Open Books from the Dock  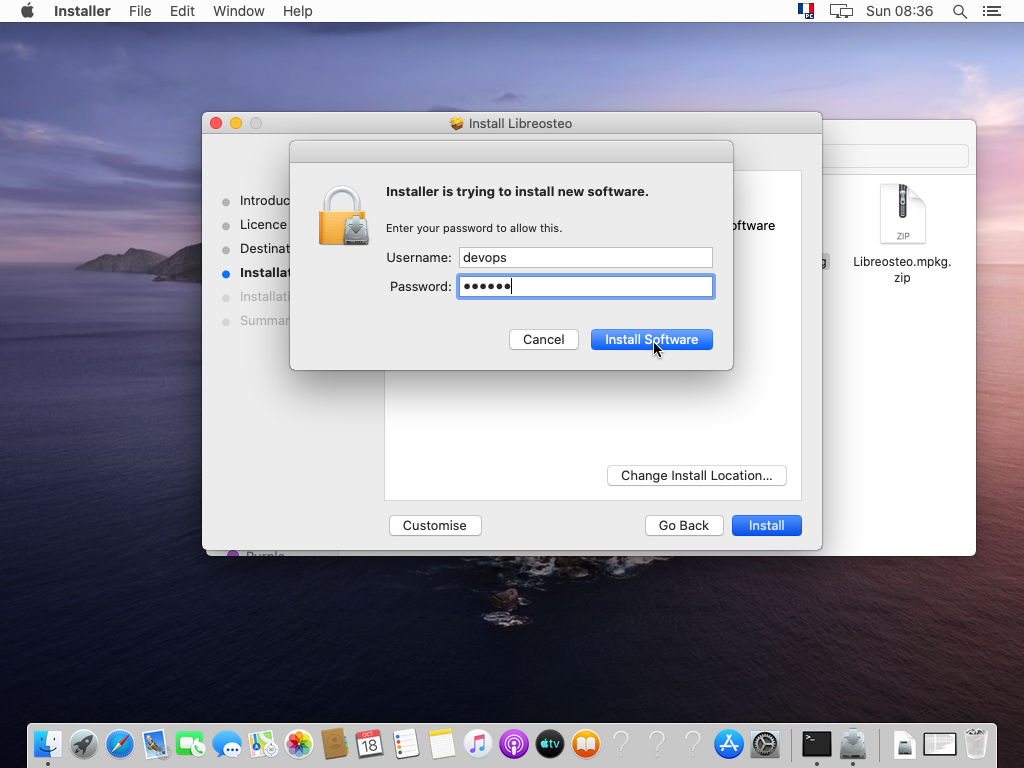point(585,744)
